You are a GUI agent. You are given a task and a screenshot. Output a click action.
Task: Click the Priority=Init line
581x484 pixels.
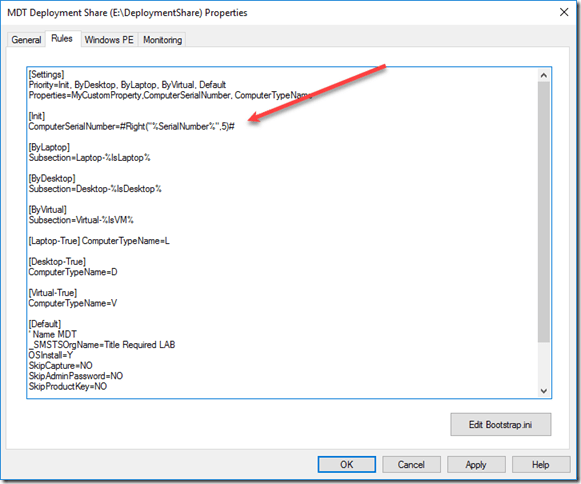pyautogui.click(x=127, y=84)
